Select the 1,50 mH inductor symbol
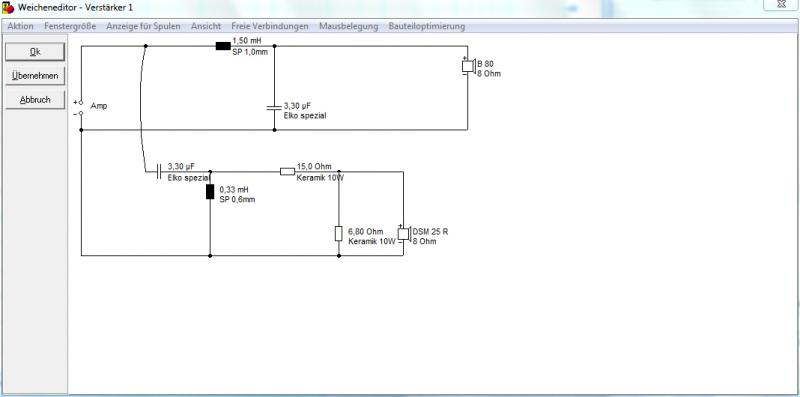This screenshot has width=800, height=397. [223, 46]
